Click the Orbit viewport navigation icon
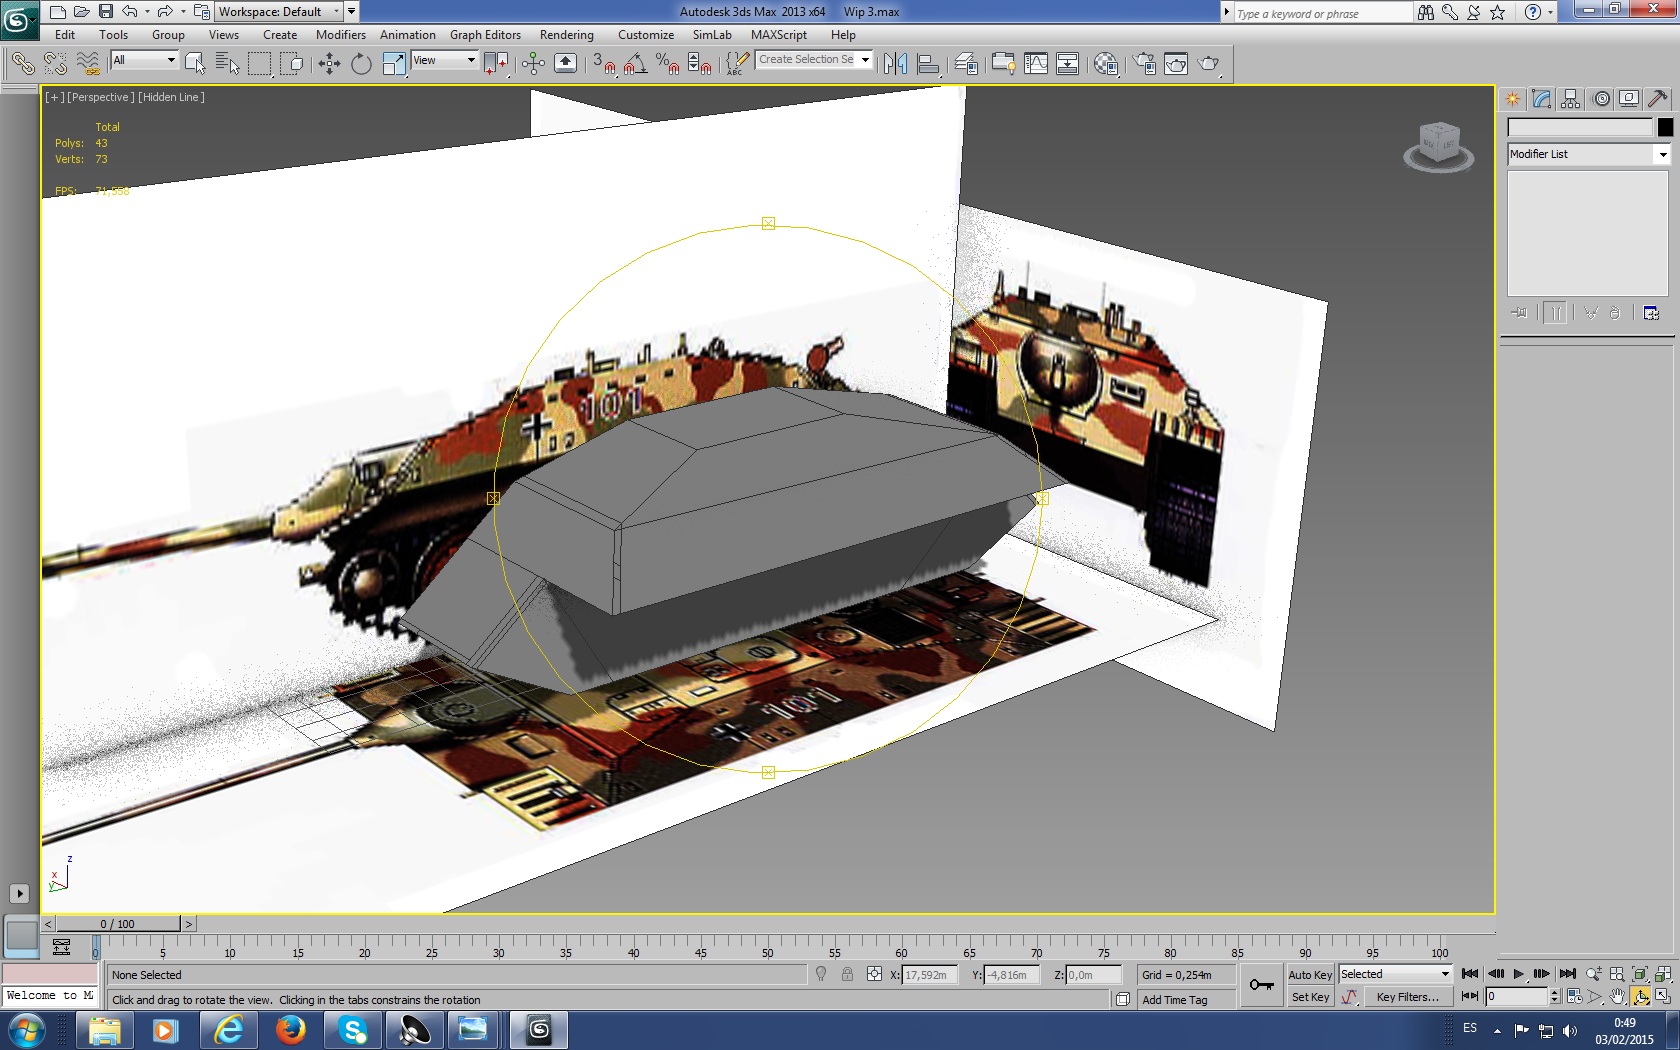The height and width of the screenshot is (1050, 1680). [x=1641, y=996]
